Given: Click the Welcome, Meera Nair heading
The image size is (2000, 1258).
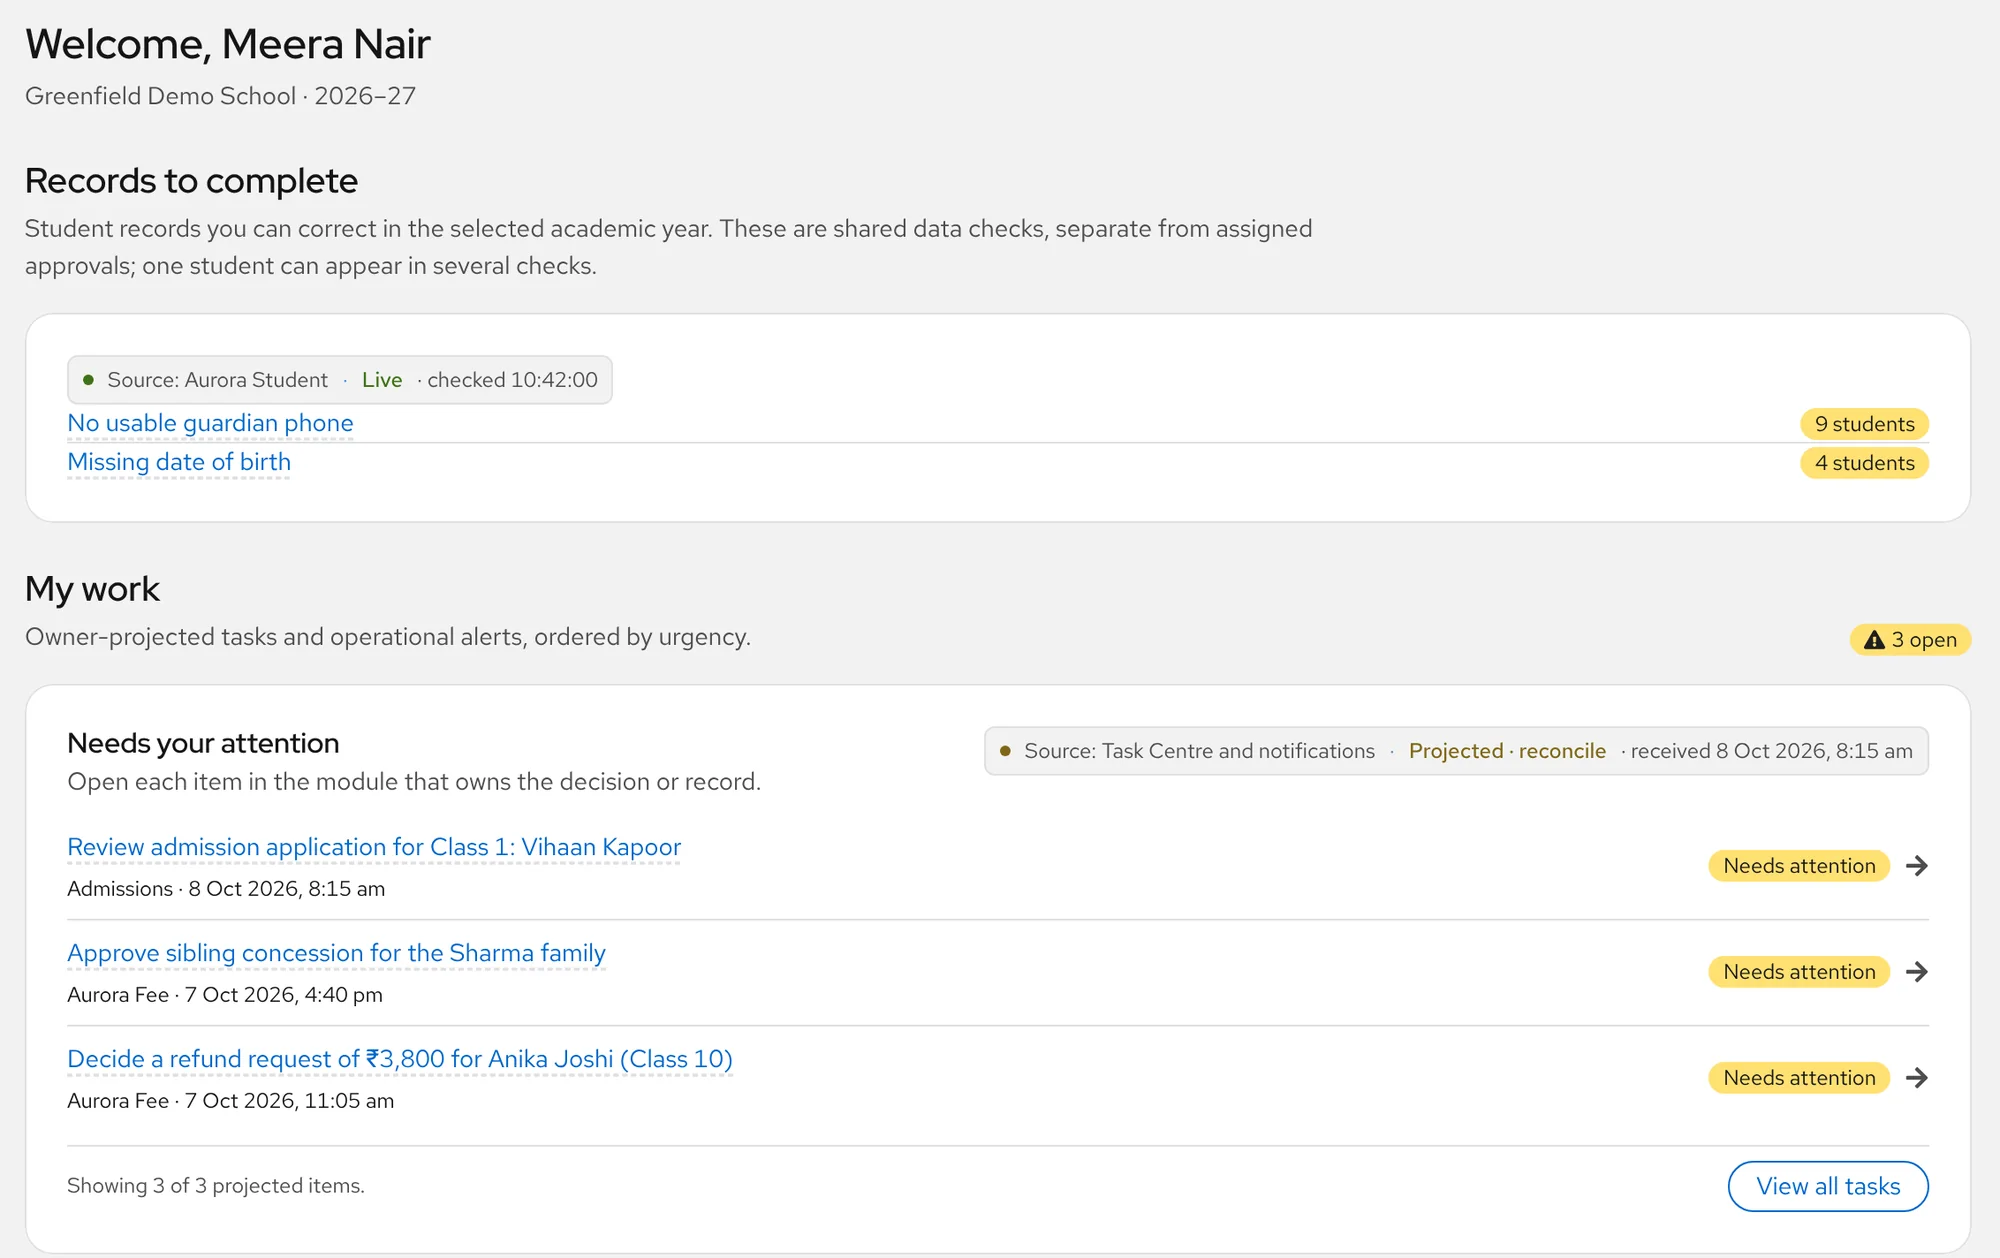Looking at the screenshot, I should (x=228, y=44).
